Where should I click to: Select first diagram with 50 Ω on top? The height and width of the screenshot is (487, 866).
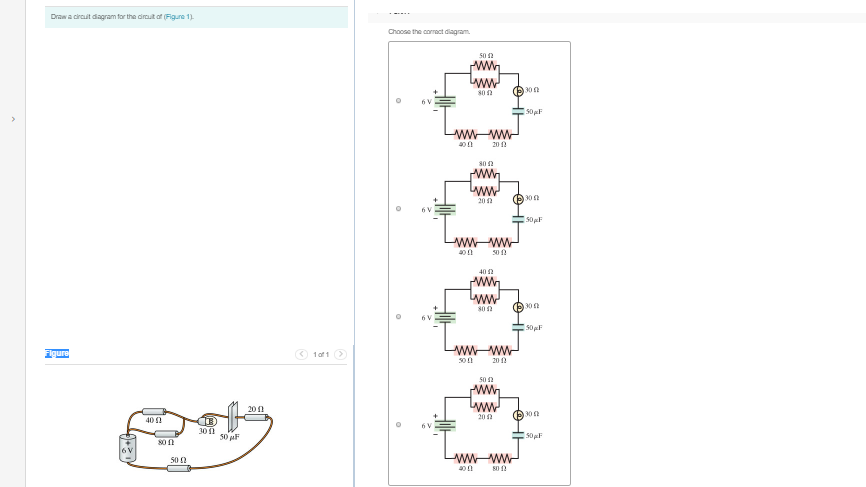click(398, 100)
